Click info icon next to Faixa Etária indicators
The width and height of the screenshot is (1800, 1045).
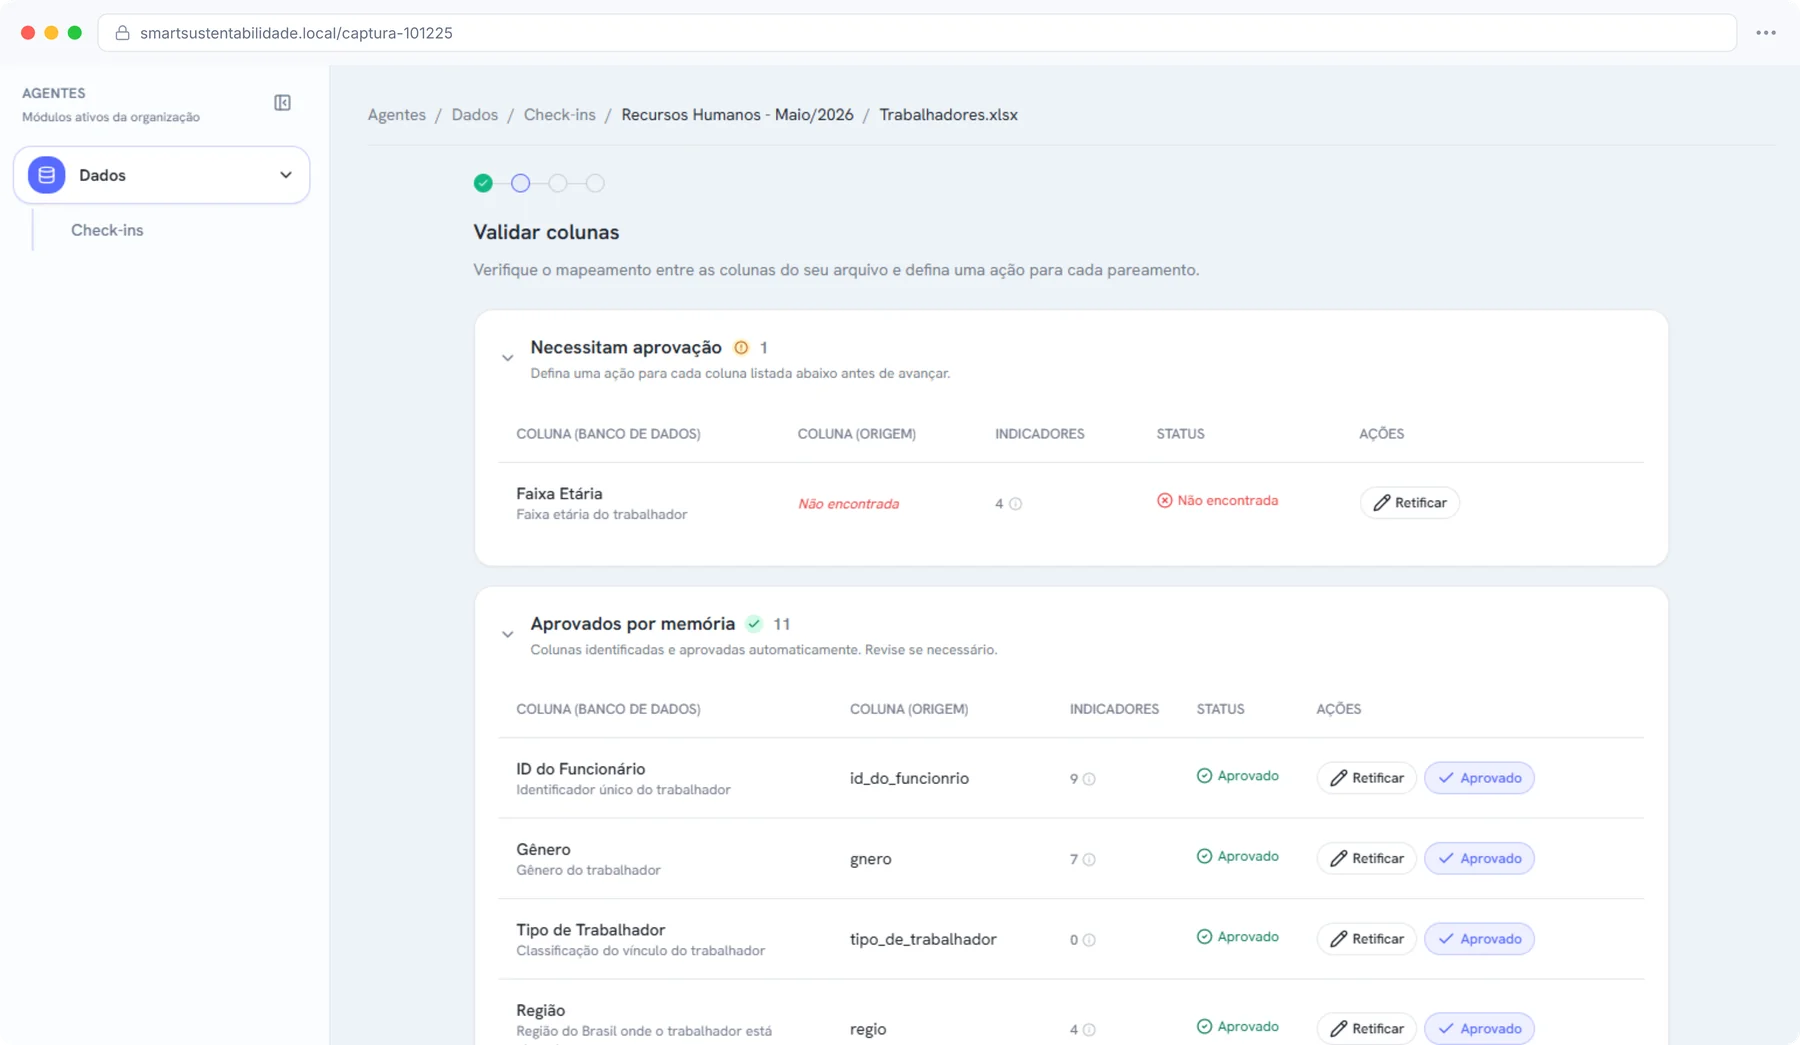coord(1015,504)
